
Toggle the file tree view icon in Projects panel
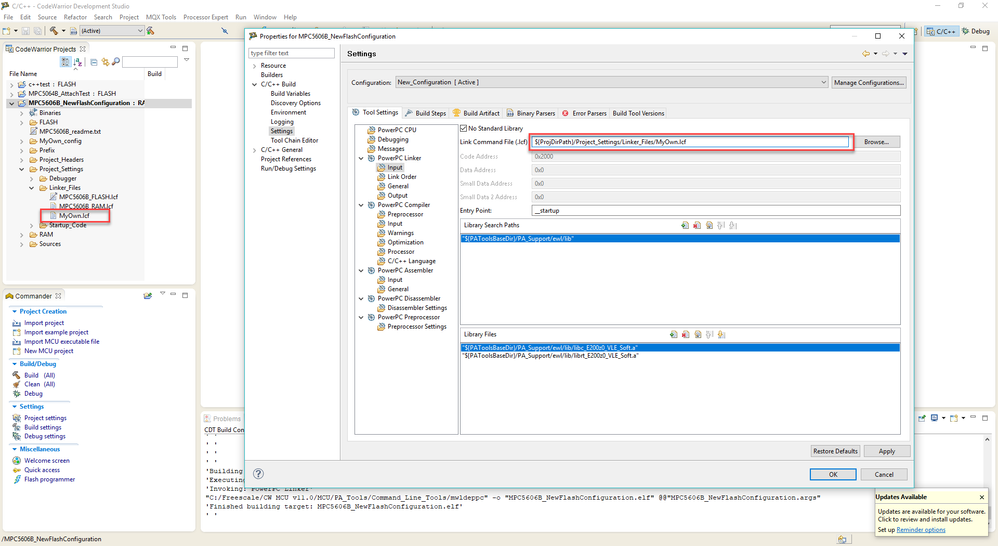pos(66,62)
